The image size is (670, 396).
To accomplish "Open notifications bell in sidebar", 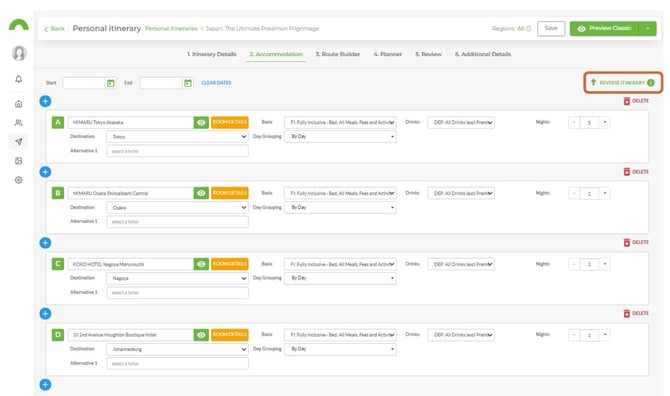I will pos(18,79).
